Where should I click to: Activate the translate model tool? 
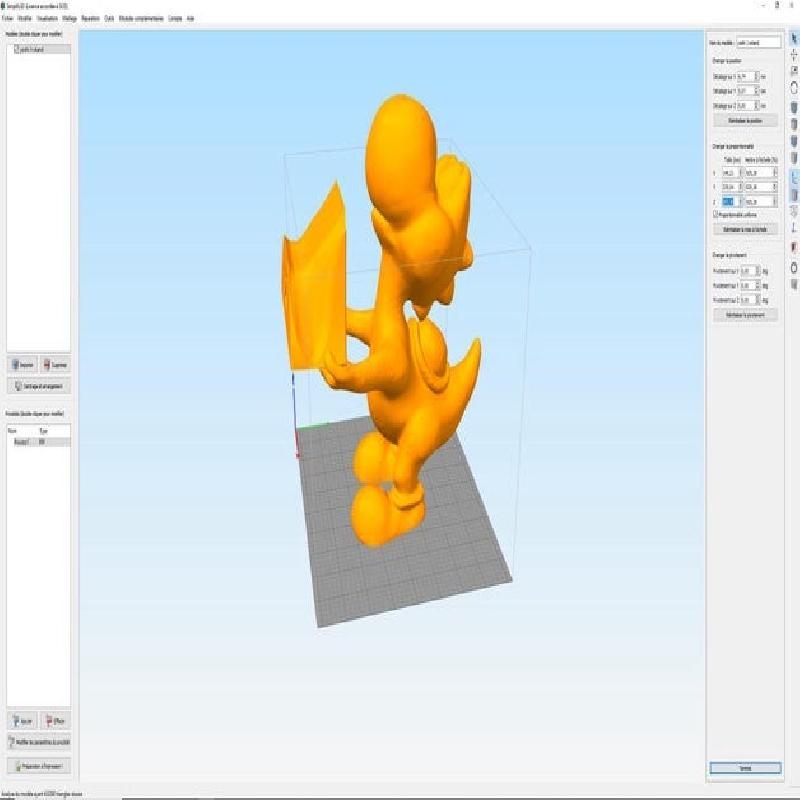pos(794,55)
